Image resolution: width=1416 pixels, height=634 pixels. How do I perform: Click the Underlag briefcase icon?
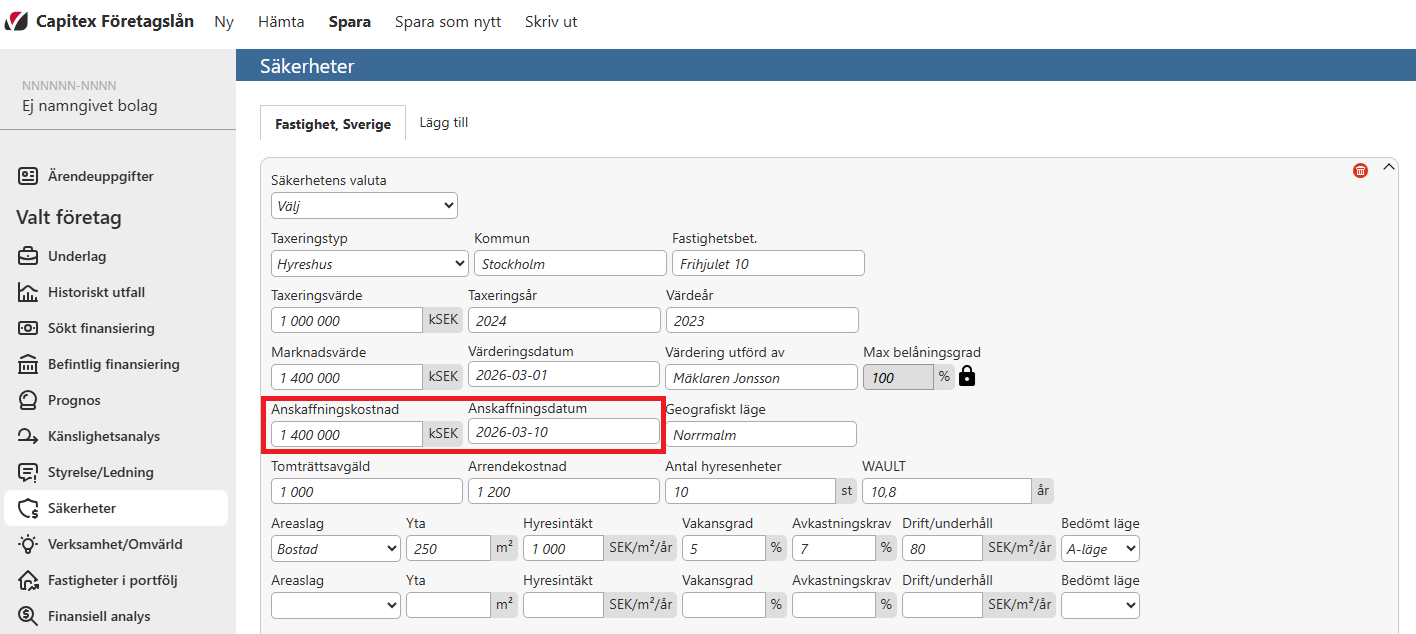click(x=29, y=256)
